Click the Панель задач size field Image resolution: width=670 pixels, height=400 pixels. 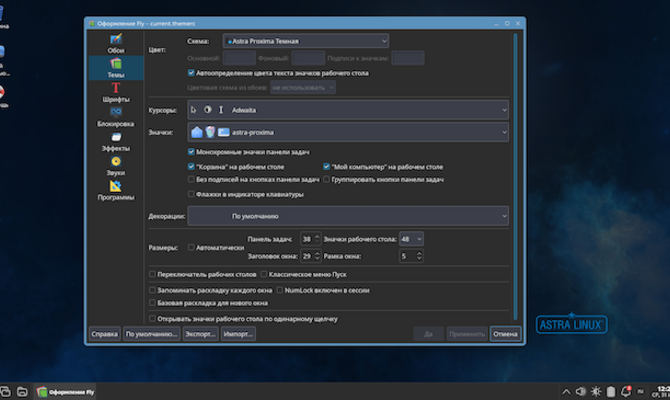pos(306,239)
